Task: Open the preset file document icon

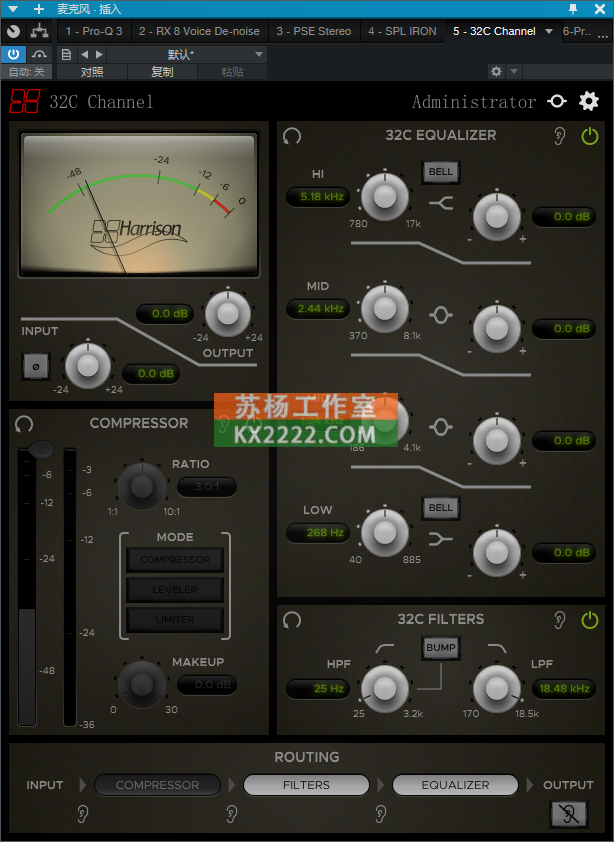Action: point(66,54)
